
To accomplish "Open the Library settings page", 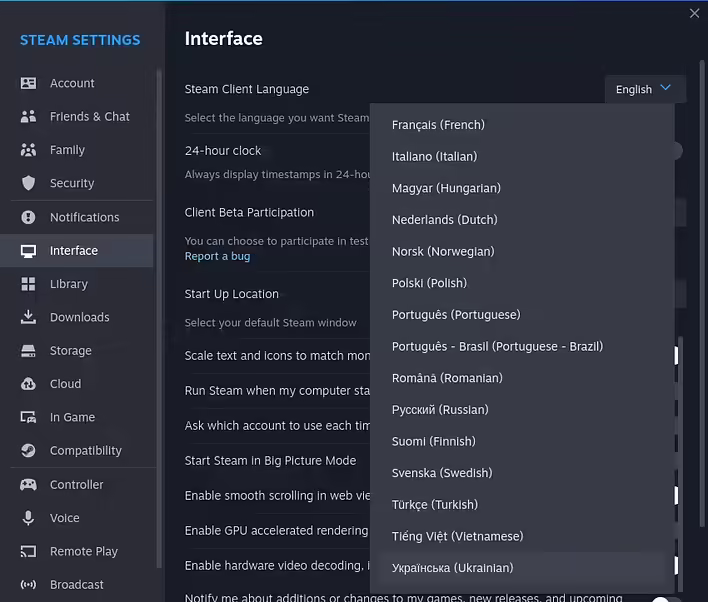I will tap(77, 284).
